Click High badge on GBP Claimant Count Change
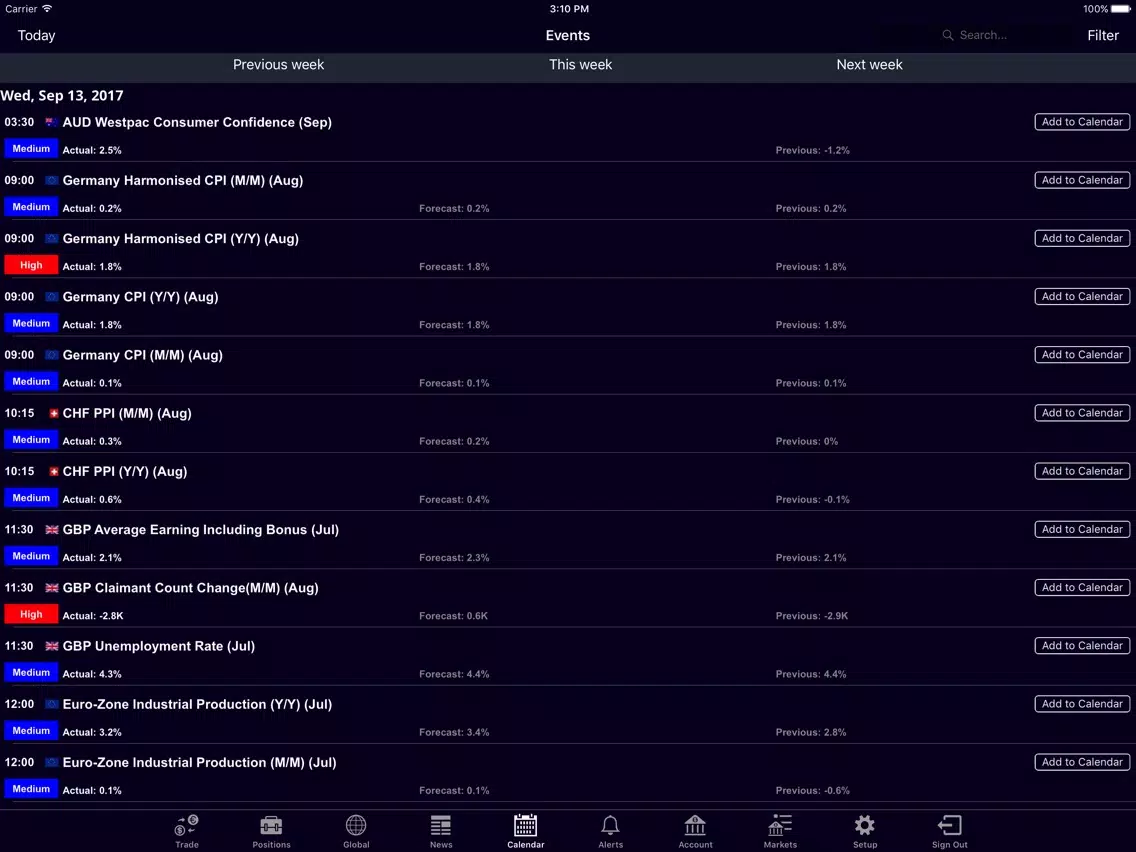The height and width of the screenshot is (852, 1136). point(31,614)
